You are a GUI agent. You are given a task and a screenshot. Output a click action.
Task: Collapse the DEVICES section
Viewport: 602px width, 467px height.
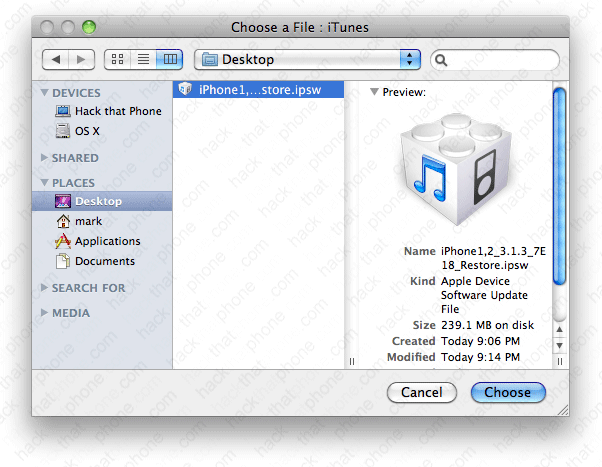coord(44,93)
